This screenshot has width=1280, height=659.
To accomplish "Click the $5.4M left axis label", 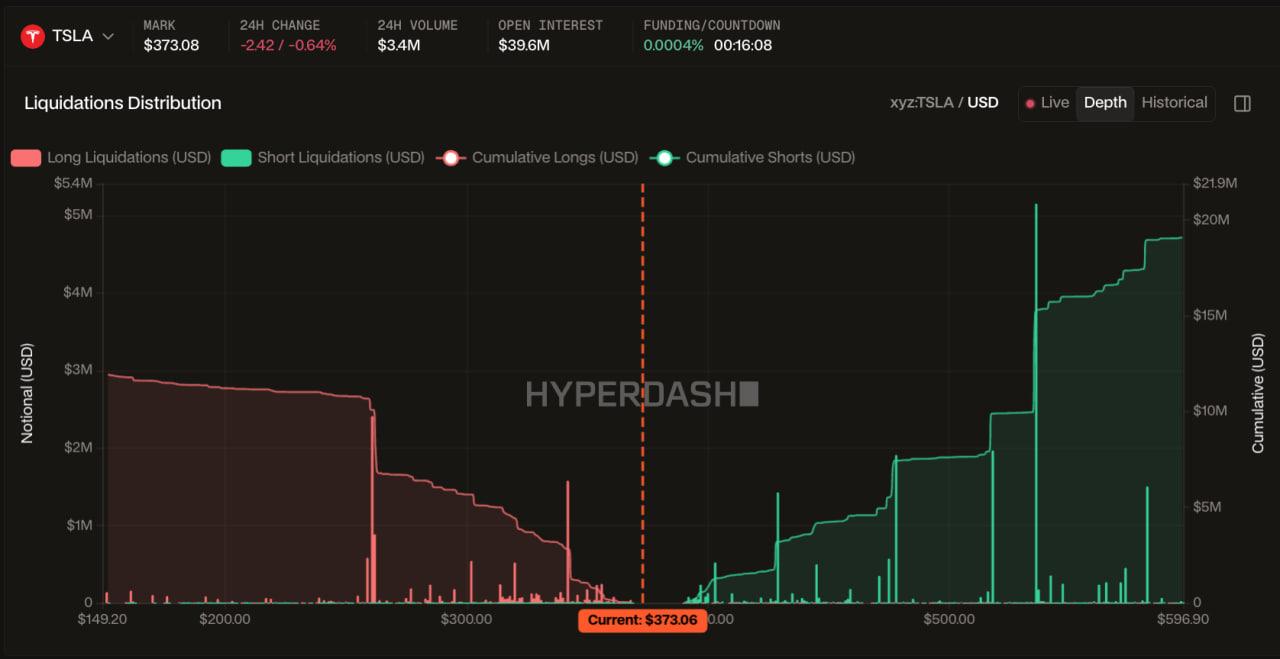I will point(73,183).
